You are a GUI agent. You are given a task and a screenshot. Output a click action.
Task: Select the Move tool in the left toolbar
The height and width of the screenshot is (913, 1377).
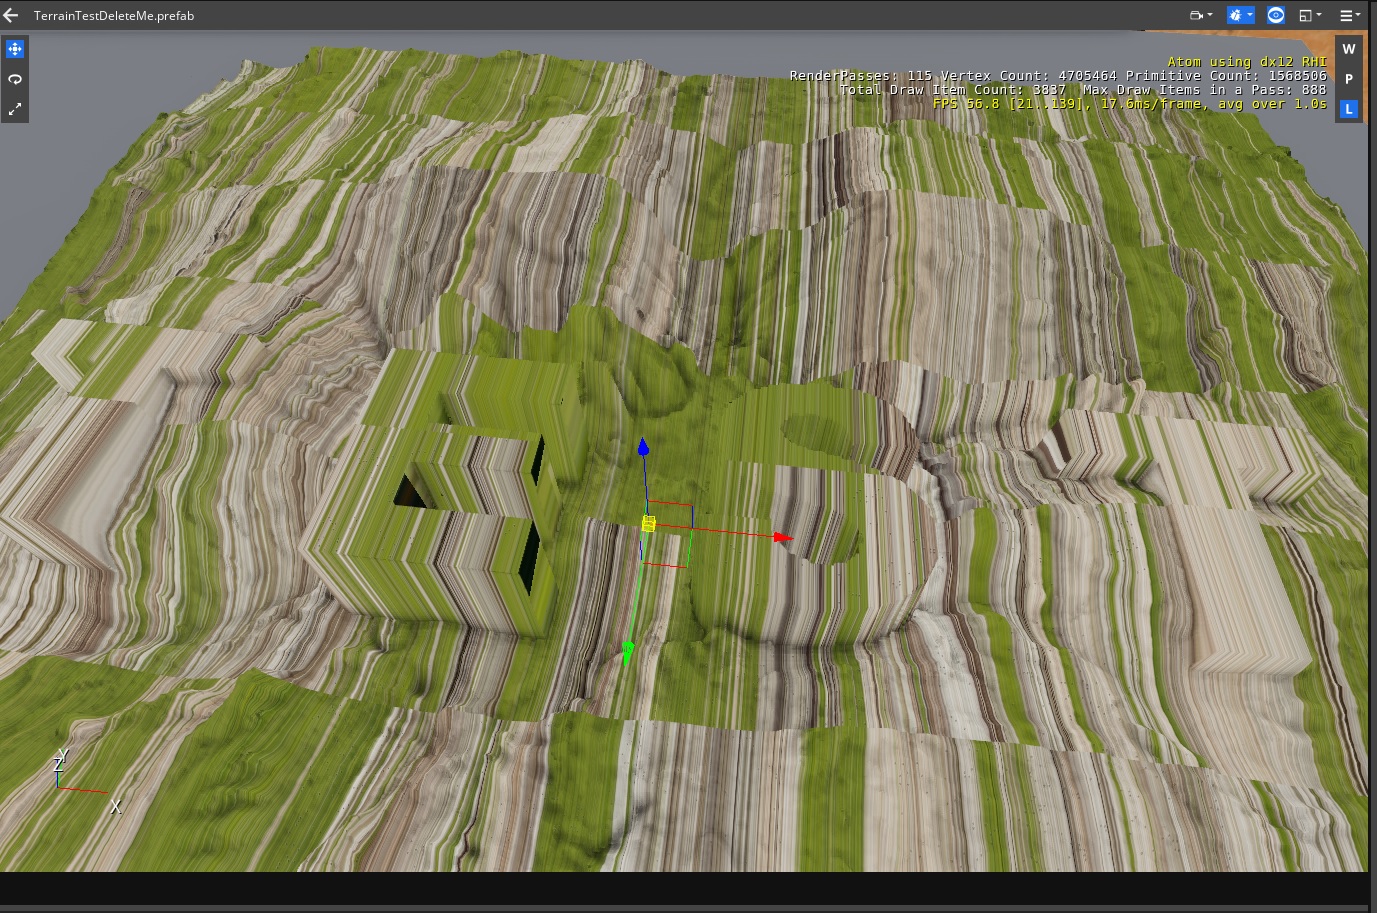coord(15,47)
